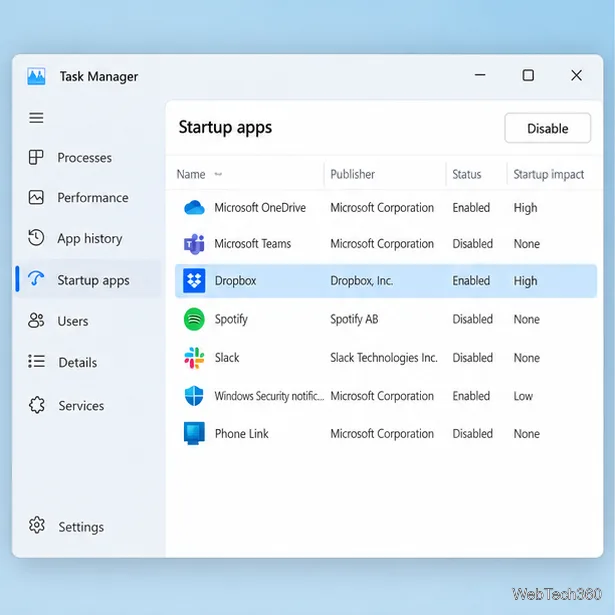Click the Spotify green icon
Screen dimensions: 615x615
click(194, 319)
